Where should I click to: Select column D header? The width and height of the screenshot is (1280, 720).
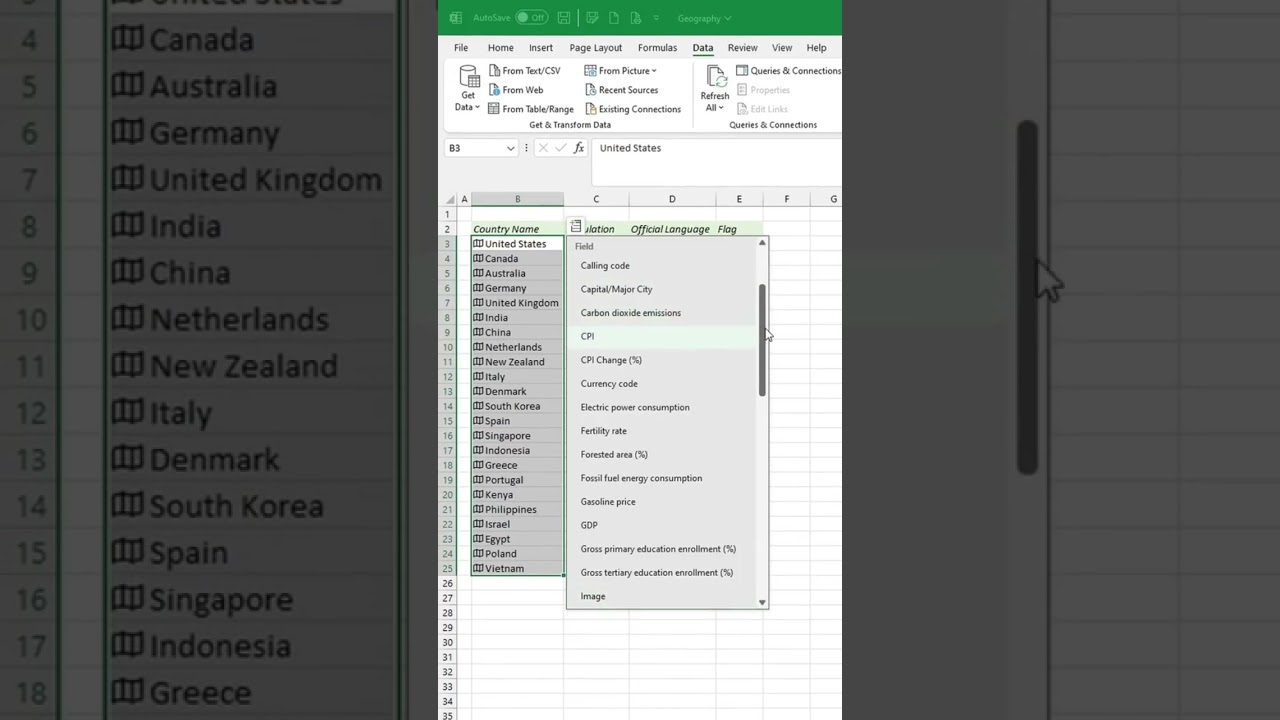tap(672, 199)
